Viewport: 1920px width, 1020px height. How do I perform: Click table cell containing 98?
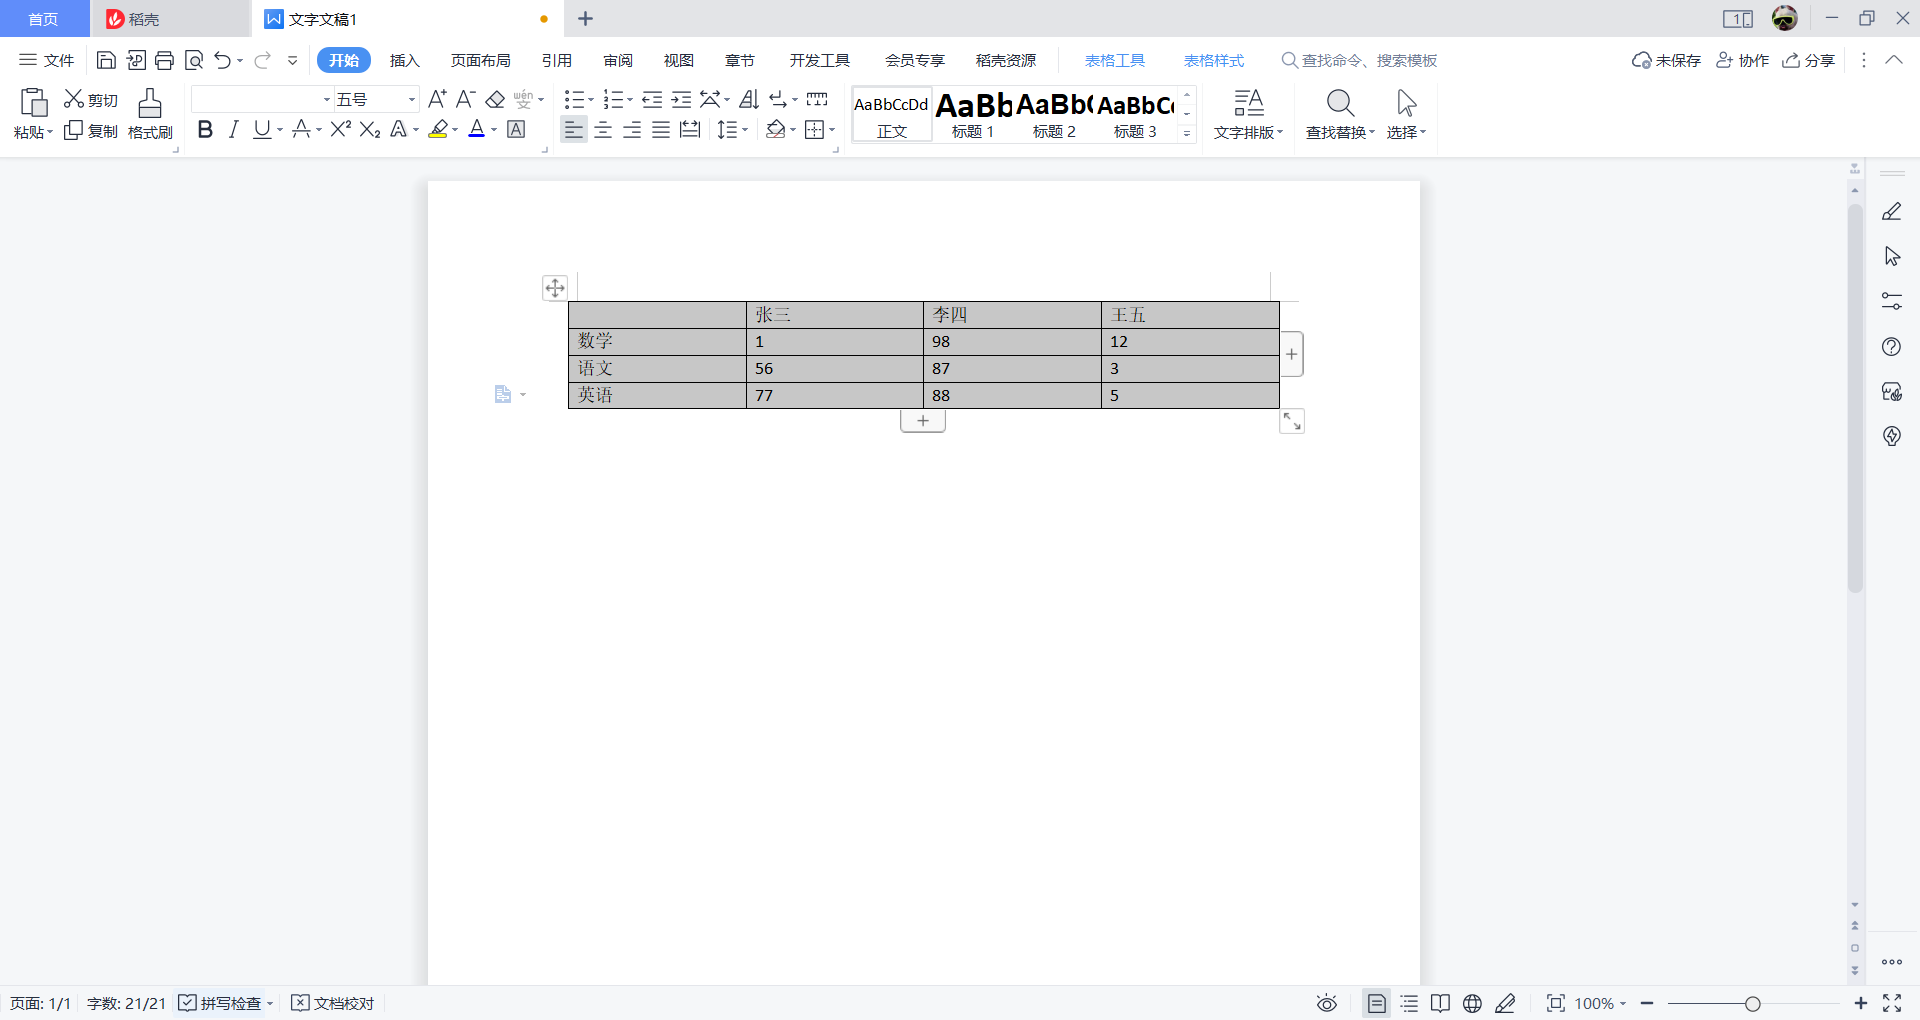[x=1011, y=342]
